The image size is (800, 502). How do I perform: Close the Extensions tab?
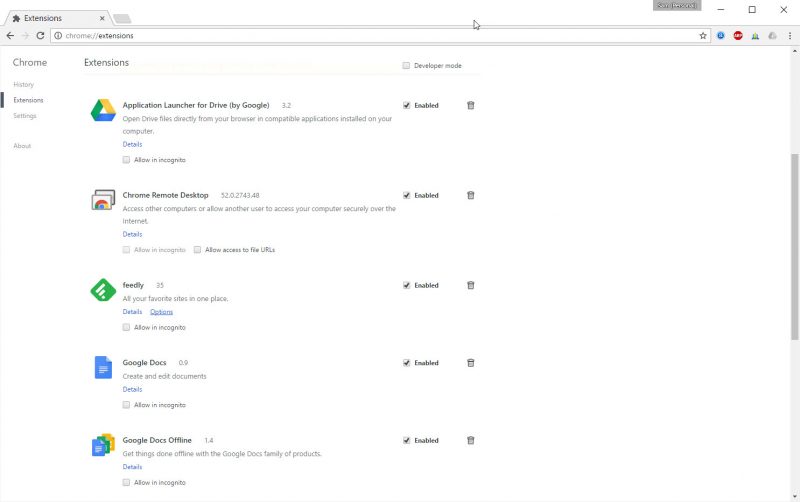pos(102,18)
